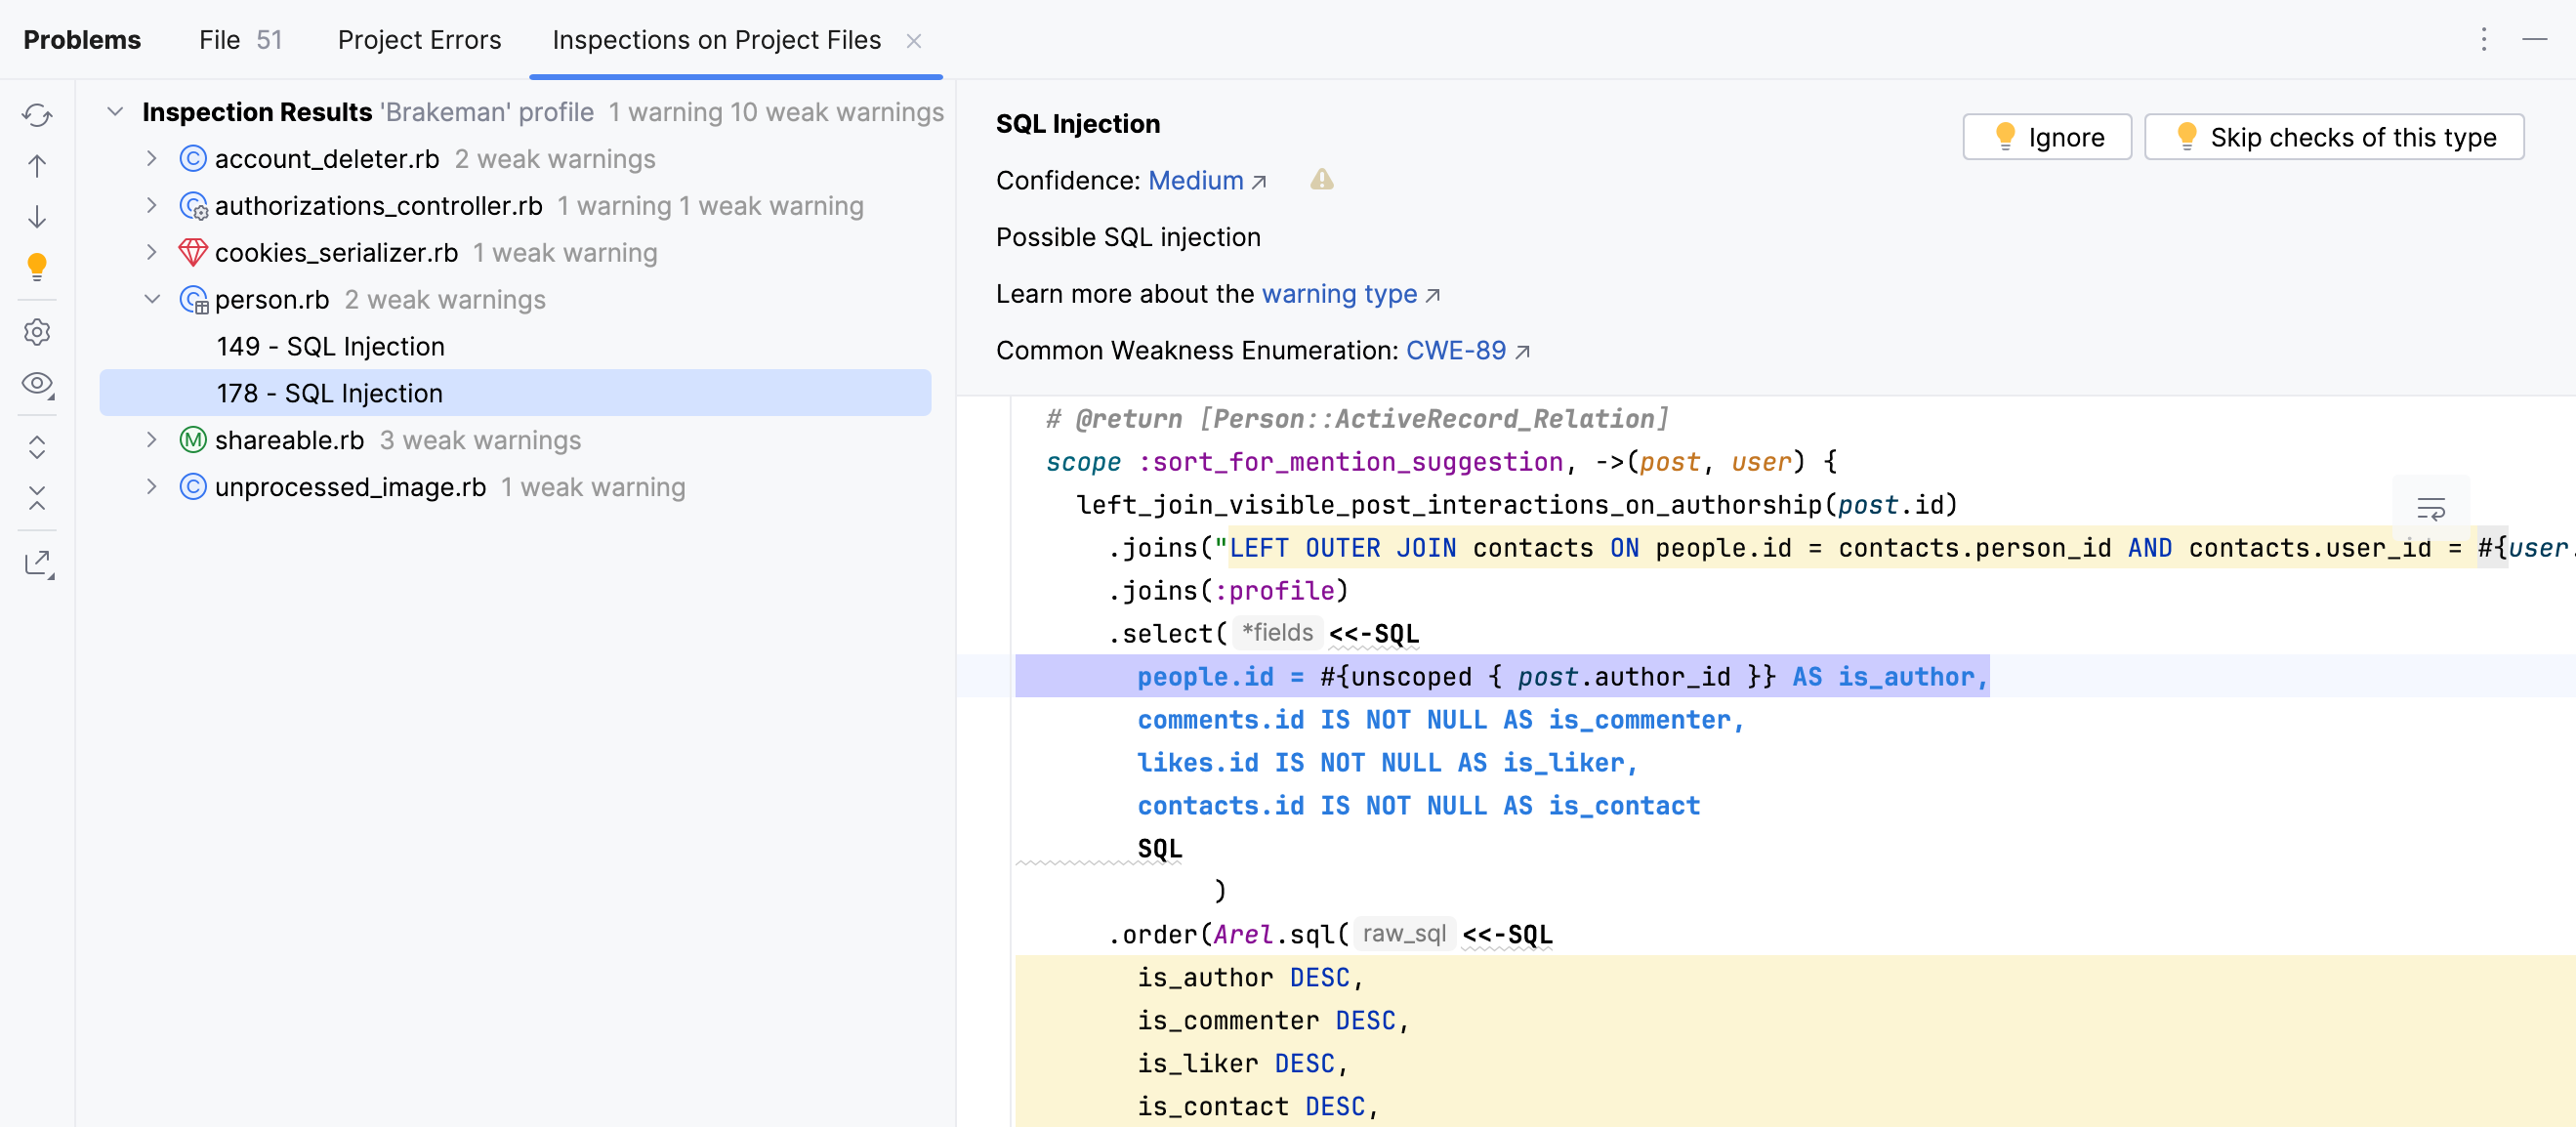This screenshot has height=1127, width=2576.
Task: Expand all tree nodes
Action: (37, 448)
